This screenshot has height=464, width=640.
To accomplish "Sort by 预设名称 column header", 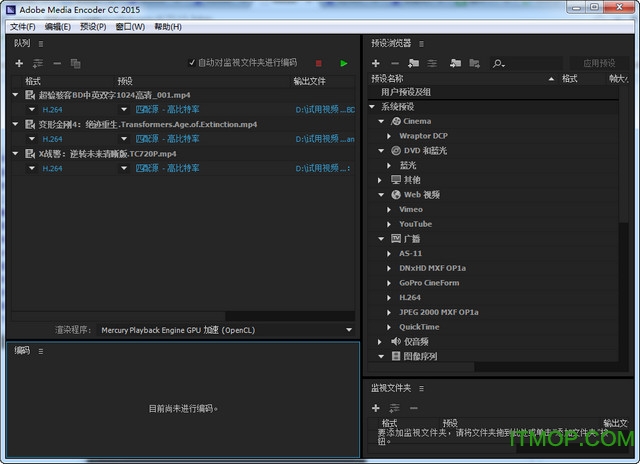I will (x=387, y=79).
